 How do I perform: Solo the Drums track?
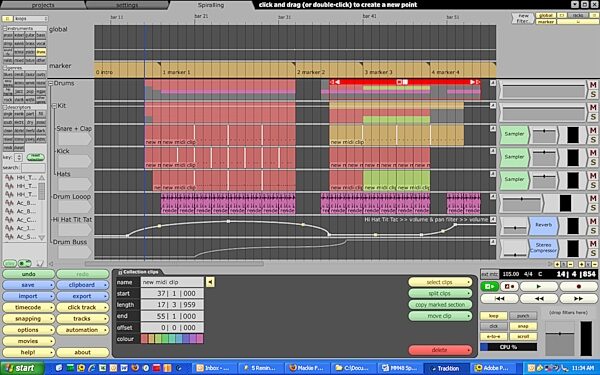(593, 94)
